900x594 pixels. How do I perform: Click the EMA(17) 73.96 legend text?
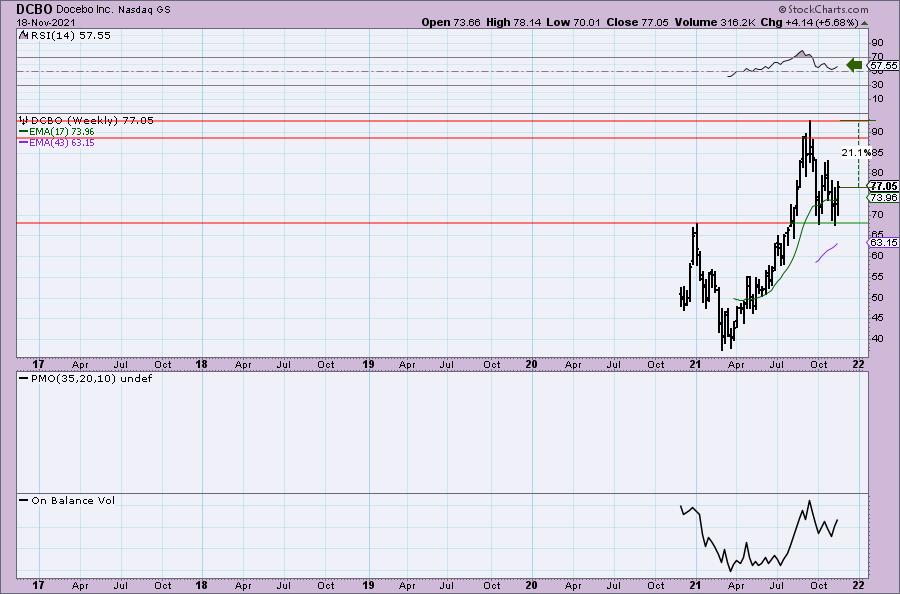(61, 131)
